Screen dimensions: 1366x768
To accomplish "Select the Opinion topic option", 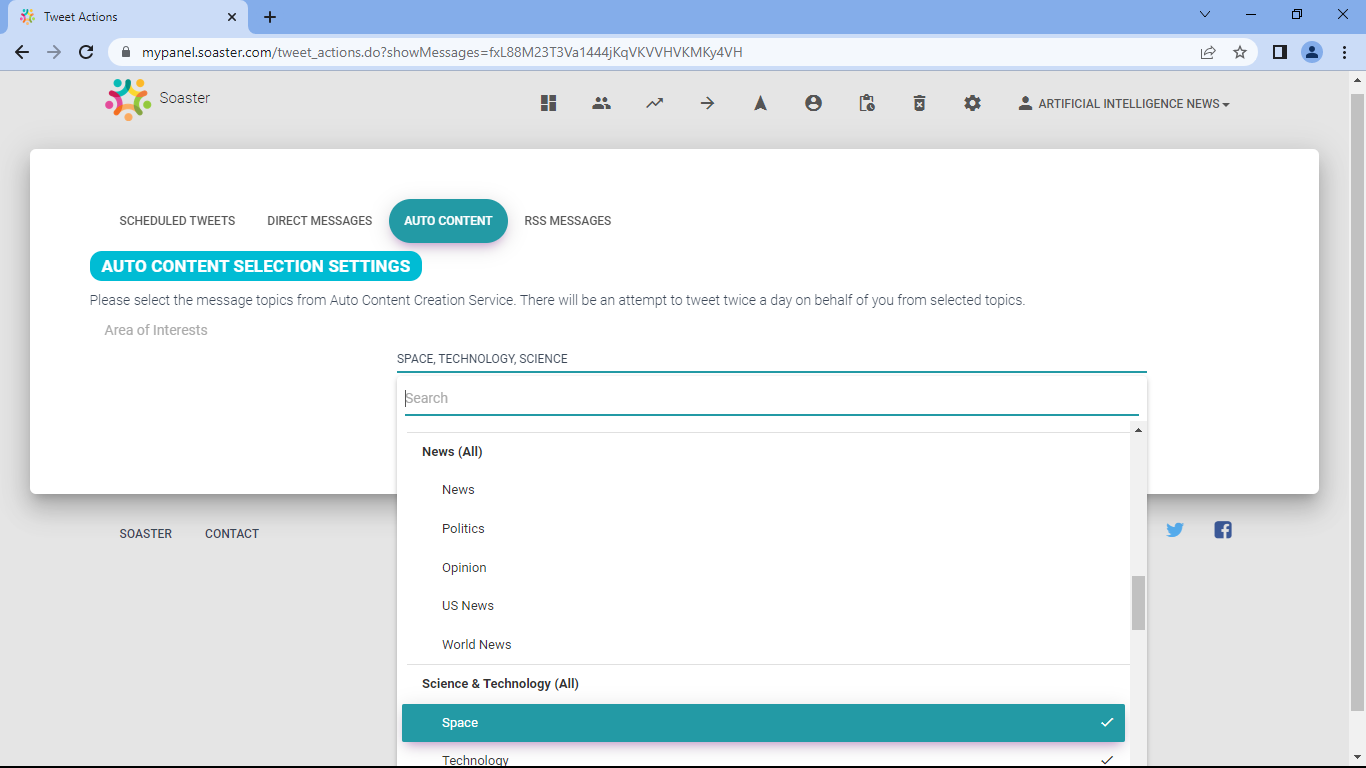I will click(x=763, y=567).
